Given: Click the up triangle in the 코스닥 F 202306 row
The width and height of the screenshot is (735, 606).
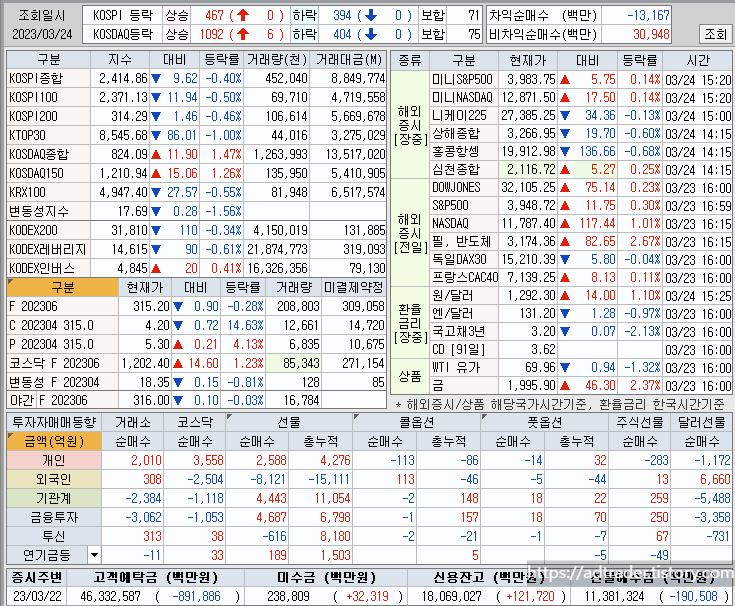Looking at the screenshot, I should pos(178,363).
